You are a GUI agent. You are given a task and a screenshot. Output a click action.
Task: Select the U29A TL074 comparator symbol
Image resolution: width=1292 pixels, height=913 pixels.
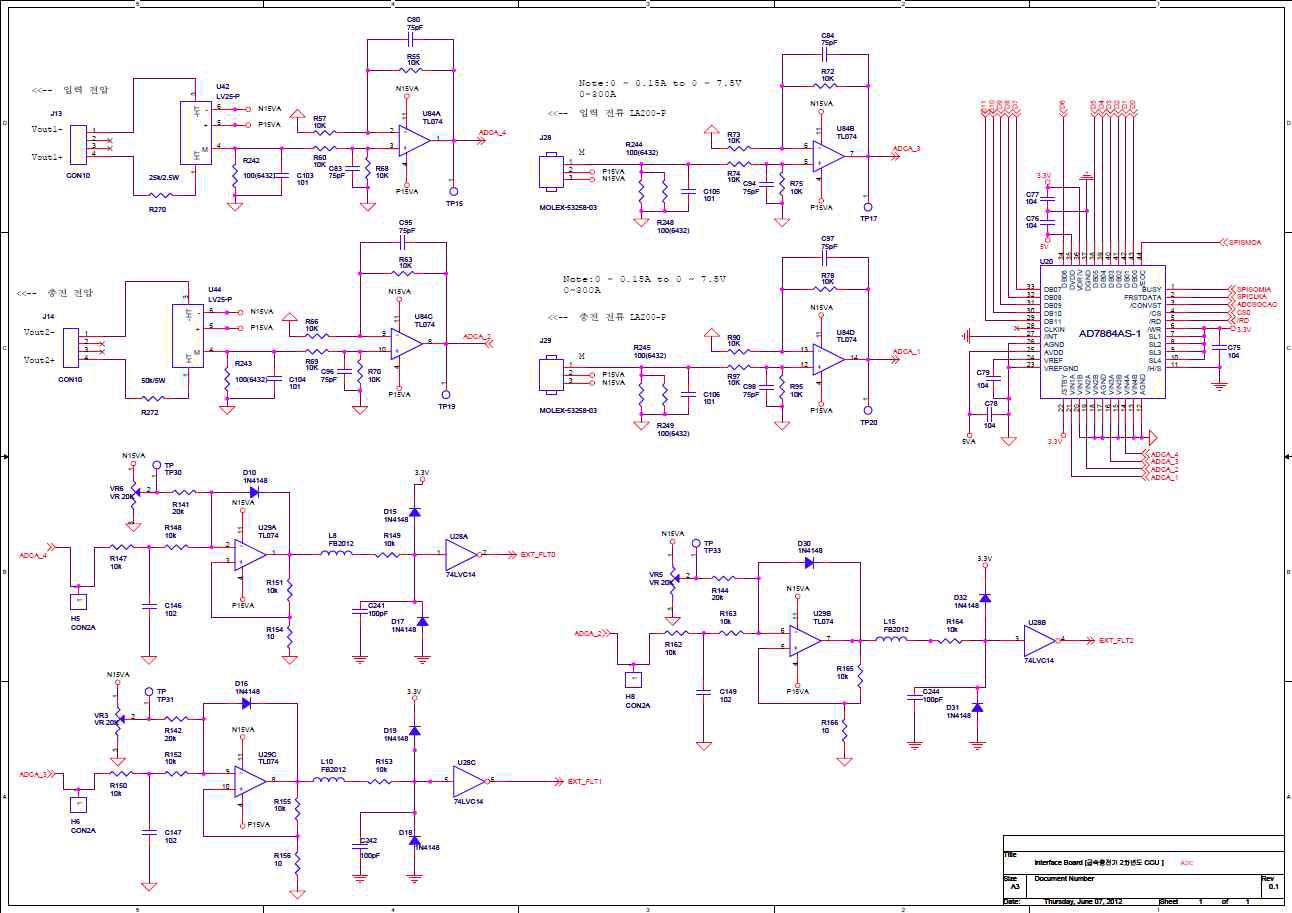click(250, 553)
